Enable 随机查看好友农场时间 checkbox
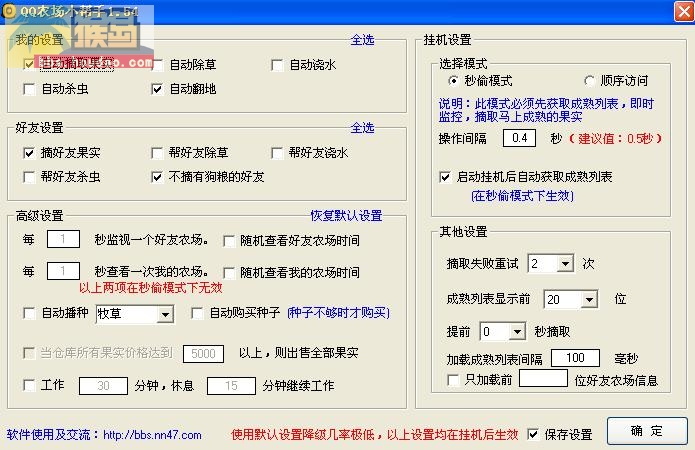 (229, 241)
